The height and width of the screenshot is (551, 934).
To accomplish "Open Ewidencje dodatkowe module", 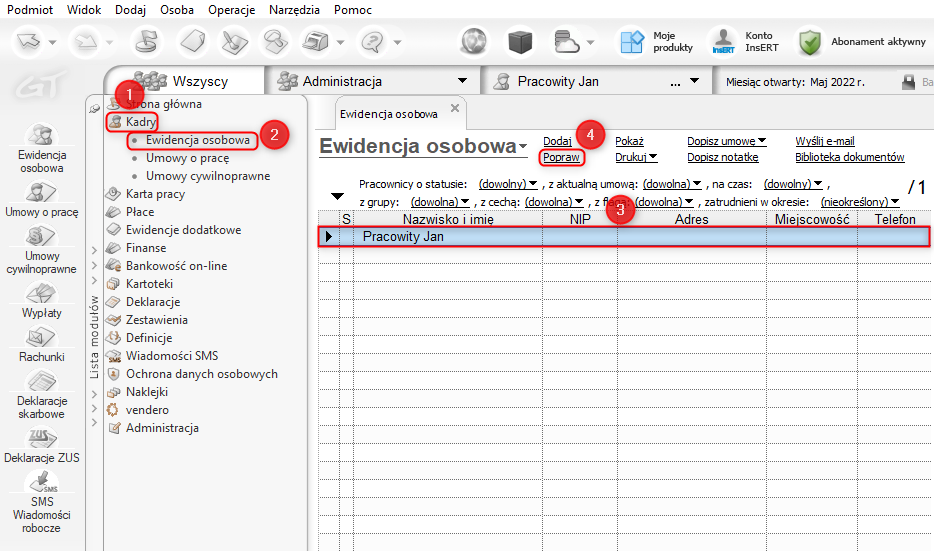I will click(x=183, y=230).
